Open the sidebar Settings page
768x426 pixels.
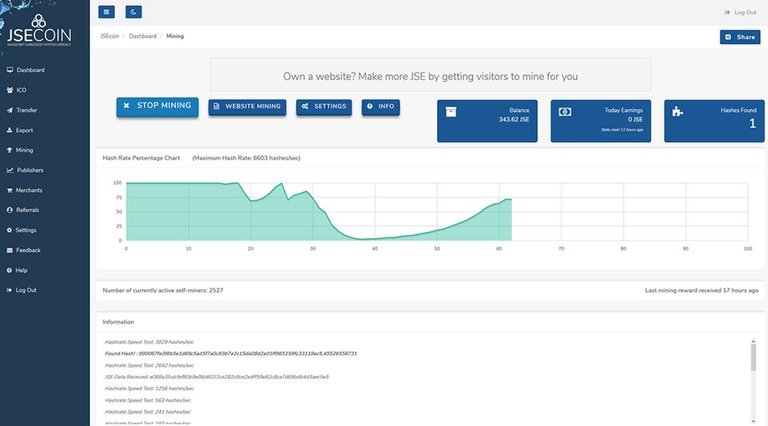pos(26,230)
